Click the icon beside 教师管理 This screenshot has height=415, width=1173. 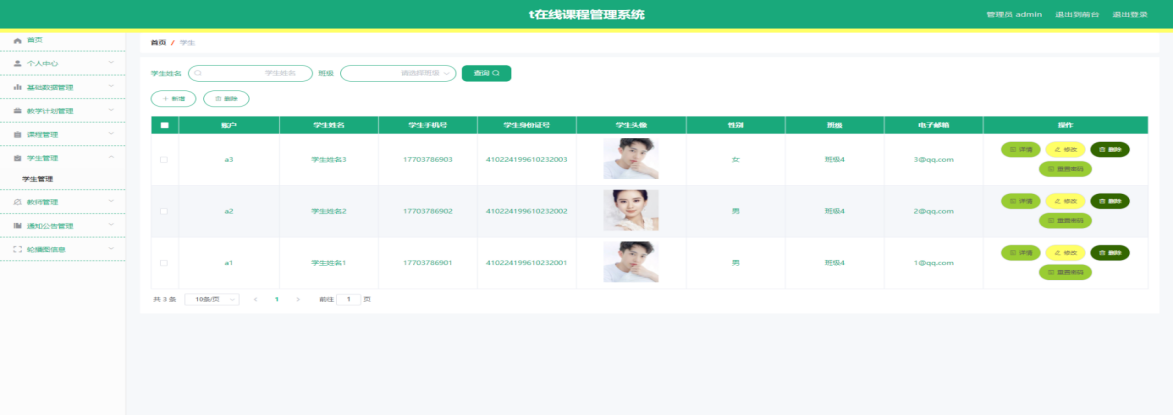point(17,202)
